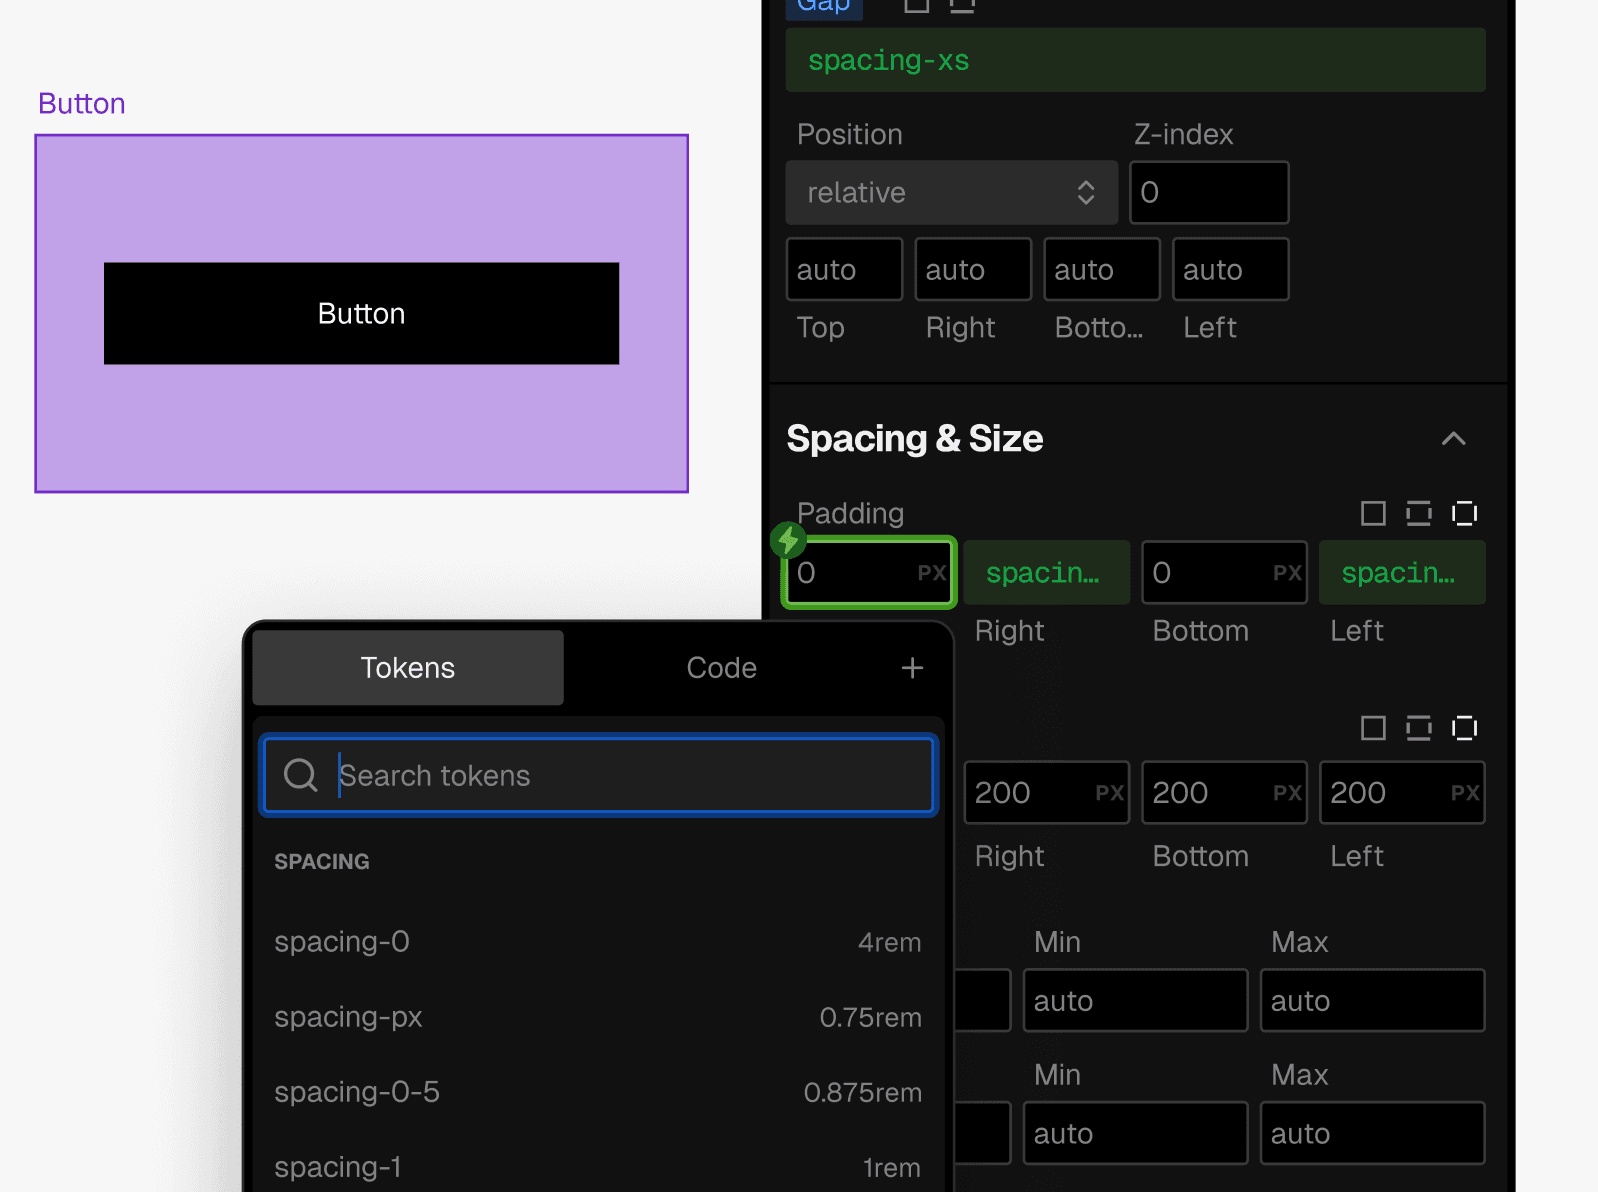
Task: Click the green lightning token icon on padding
Action: 788,540
